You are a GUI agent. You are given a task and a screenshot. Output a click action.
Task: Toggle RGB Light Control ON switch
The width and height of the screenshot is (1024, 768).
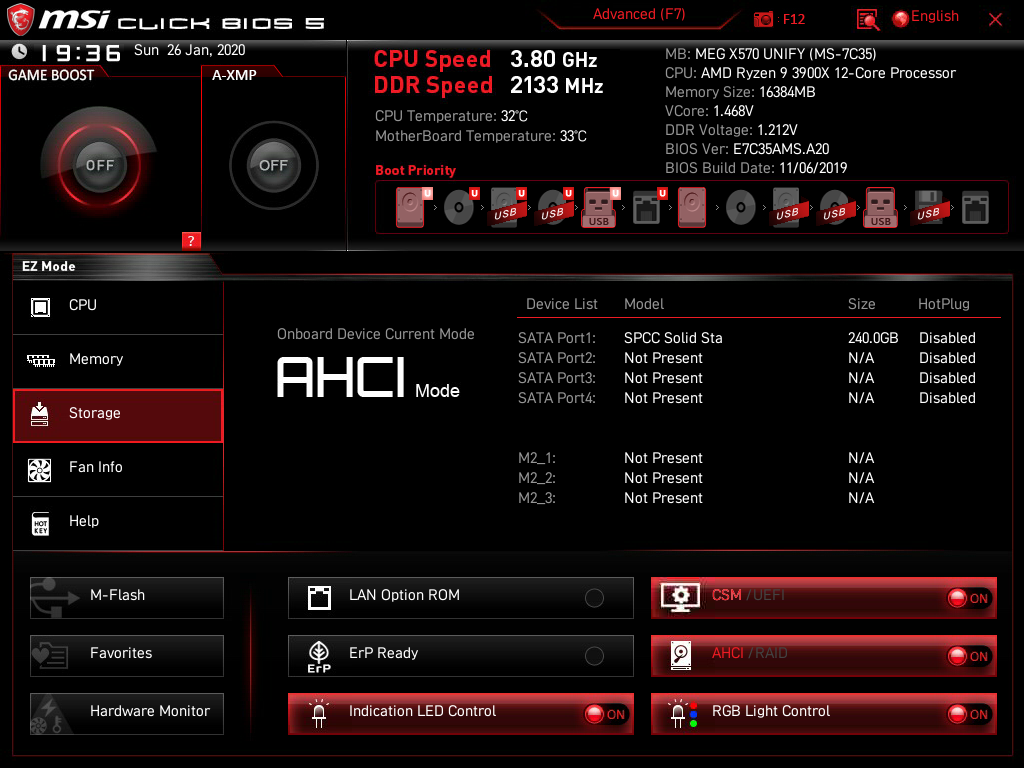tap(969, 714)
